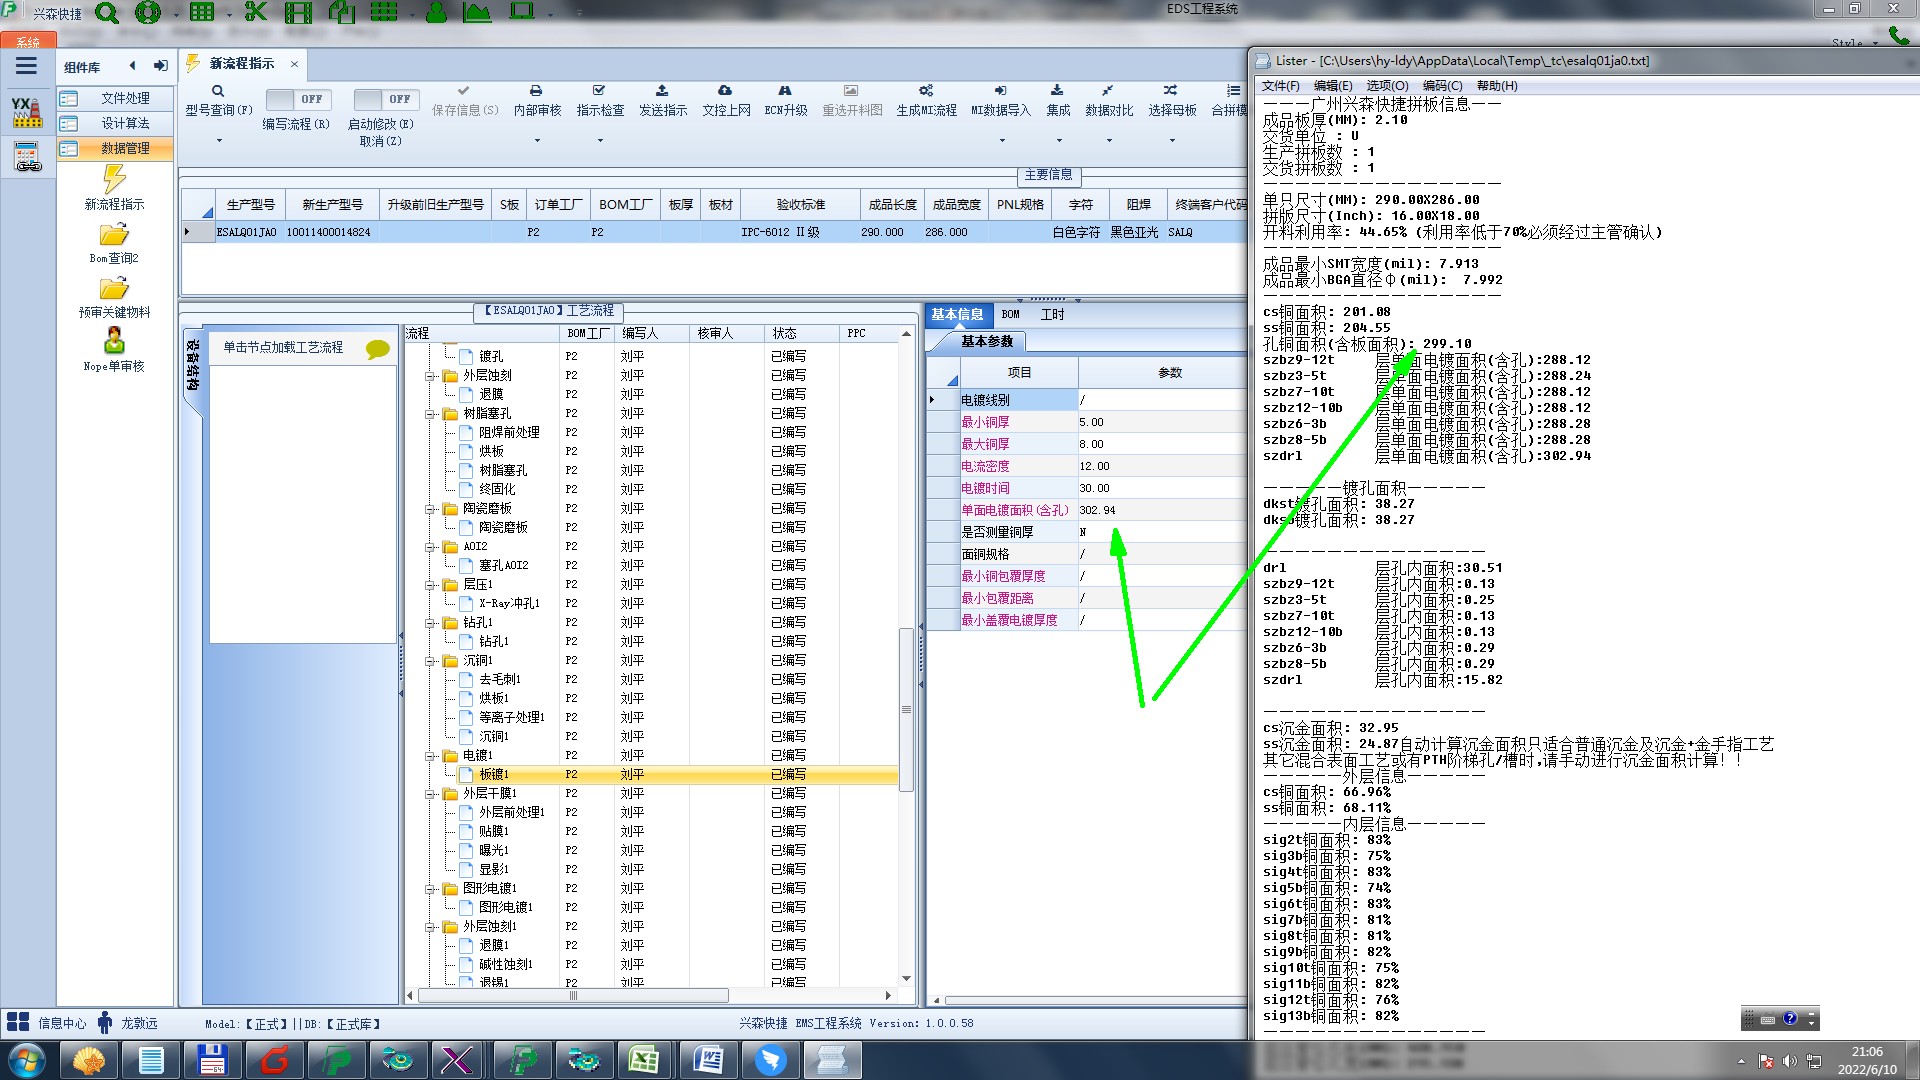
Task: Click the green scissors icon in title bar
Action: (x=256, y=12)
